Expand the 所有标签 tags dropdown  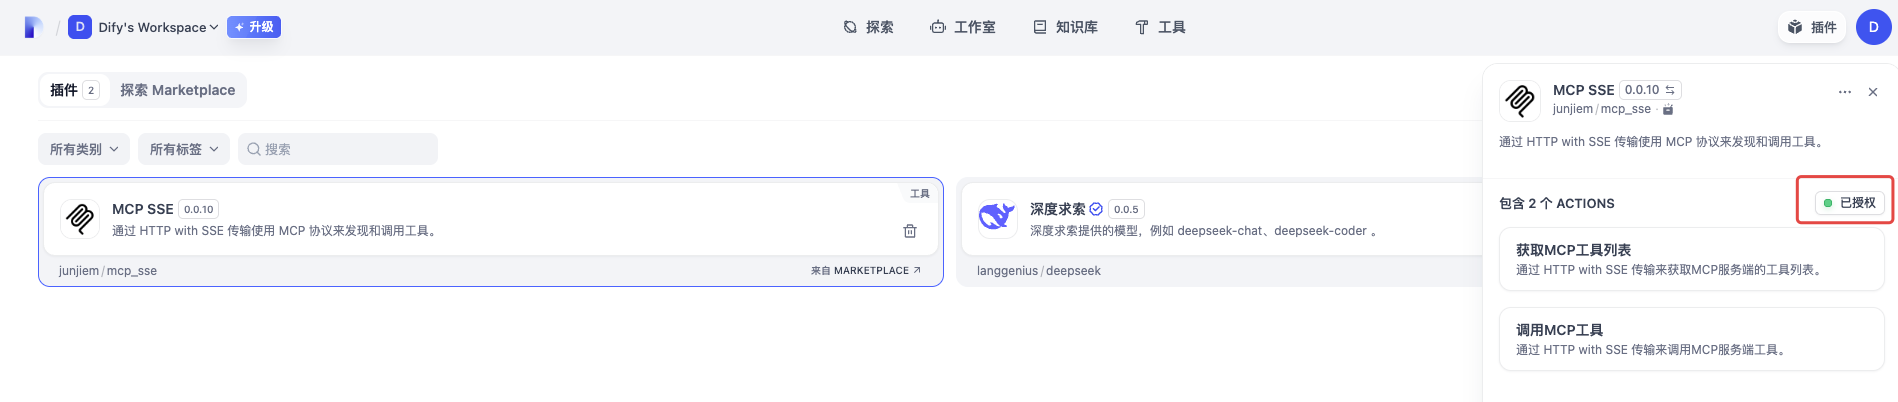(184, 149)
